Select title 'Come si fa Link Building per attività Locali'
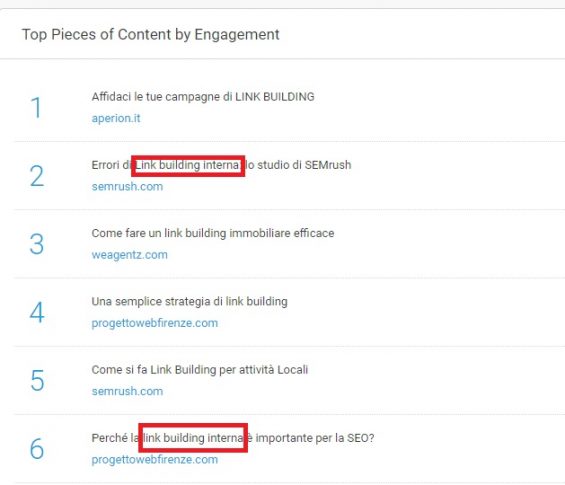This screenshot has width=565, height=485. pos(200,370)
